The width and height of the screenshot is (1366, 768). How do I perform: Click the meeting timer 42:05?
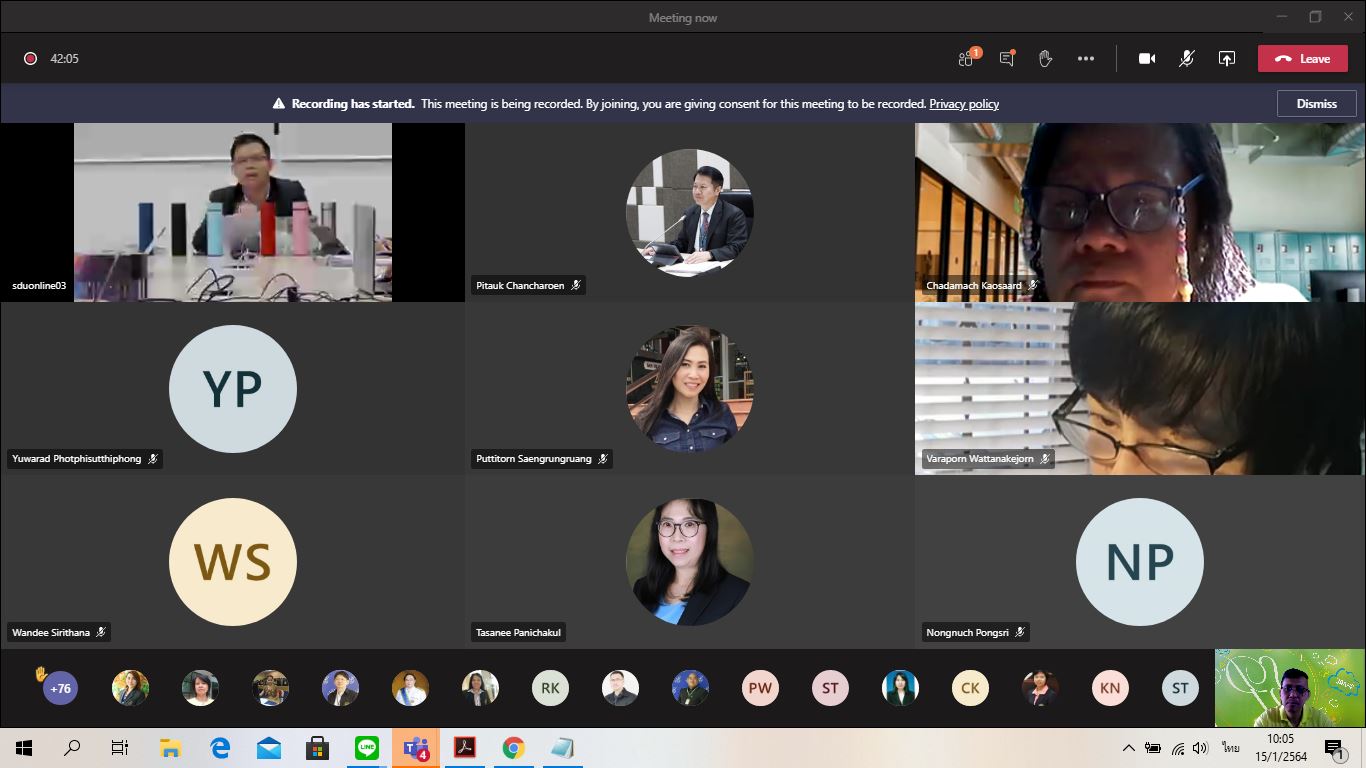point(64,59)
